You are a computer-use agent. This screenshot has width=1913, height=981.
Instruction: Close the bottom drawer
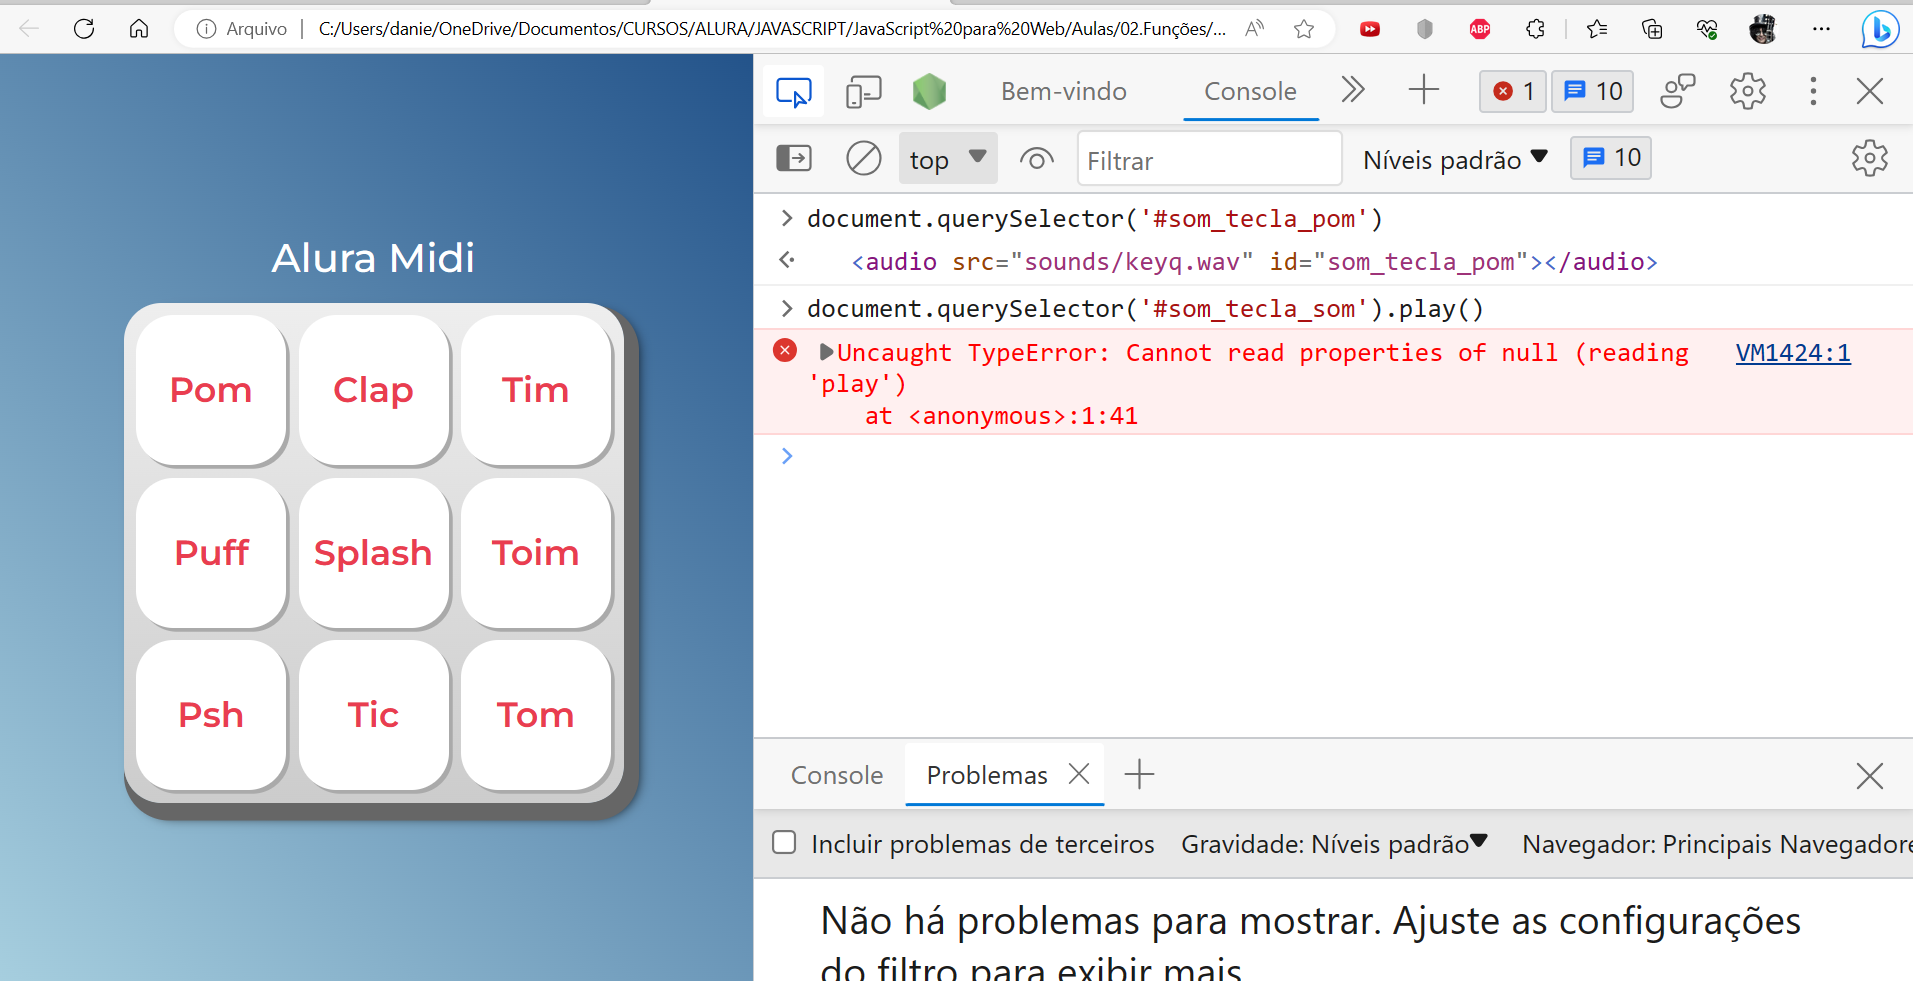tap(1870, 776)
